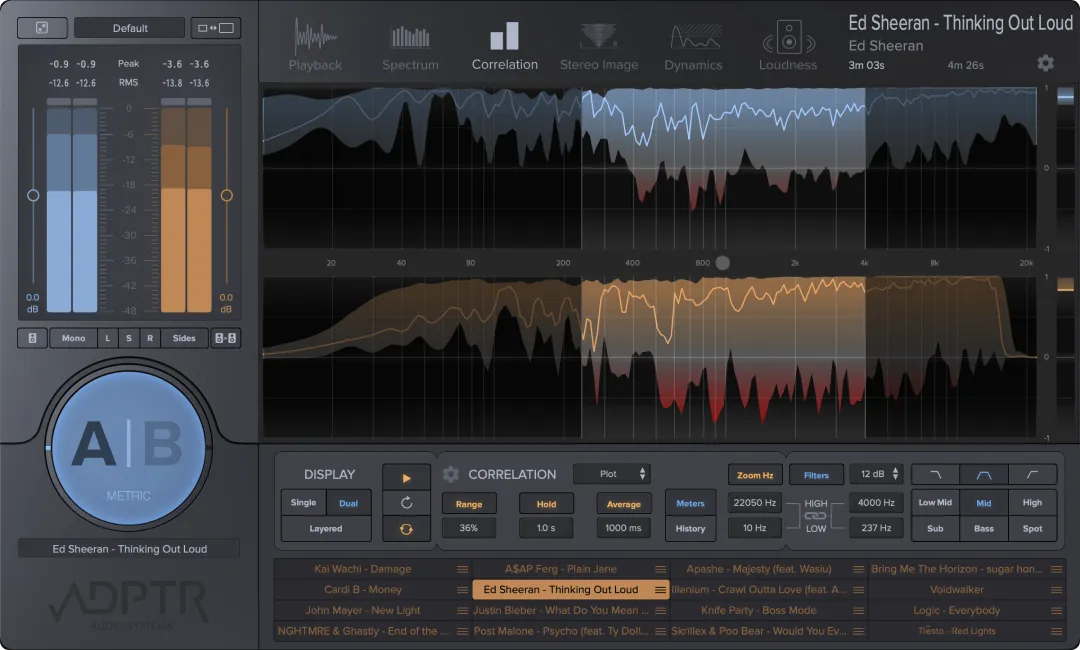Viewport: 1080px width, 650px height.
Task: Toggle the large A|B compare button
Action: pyautogui.click(x=128, y=448)
